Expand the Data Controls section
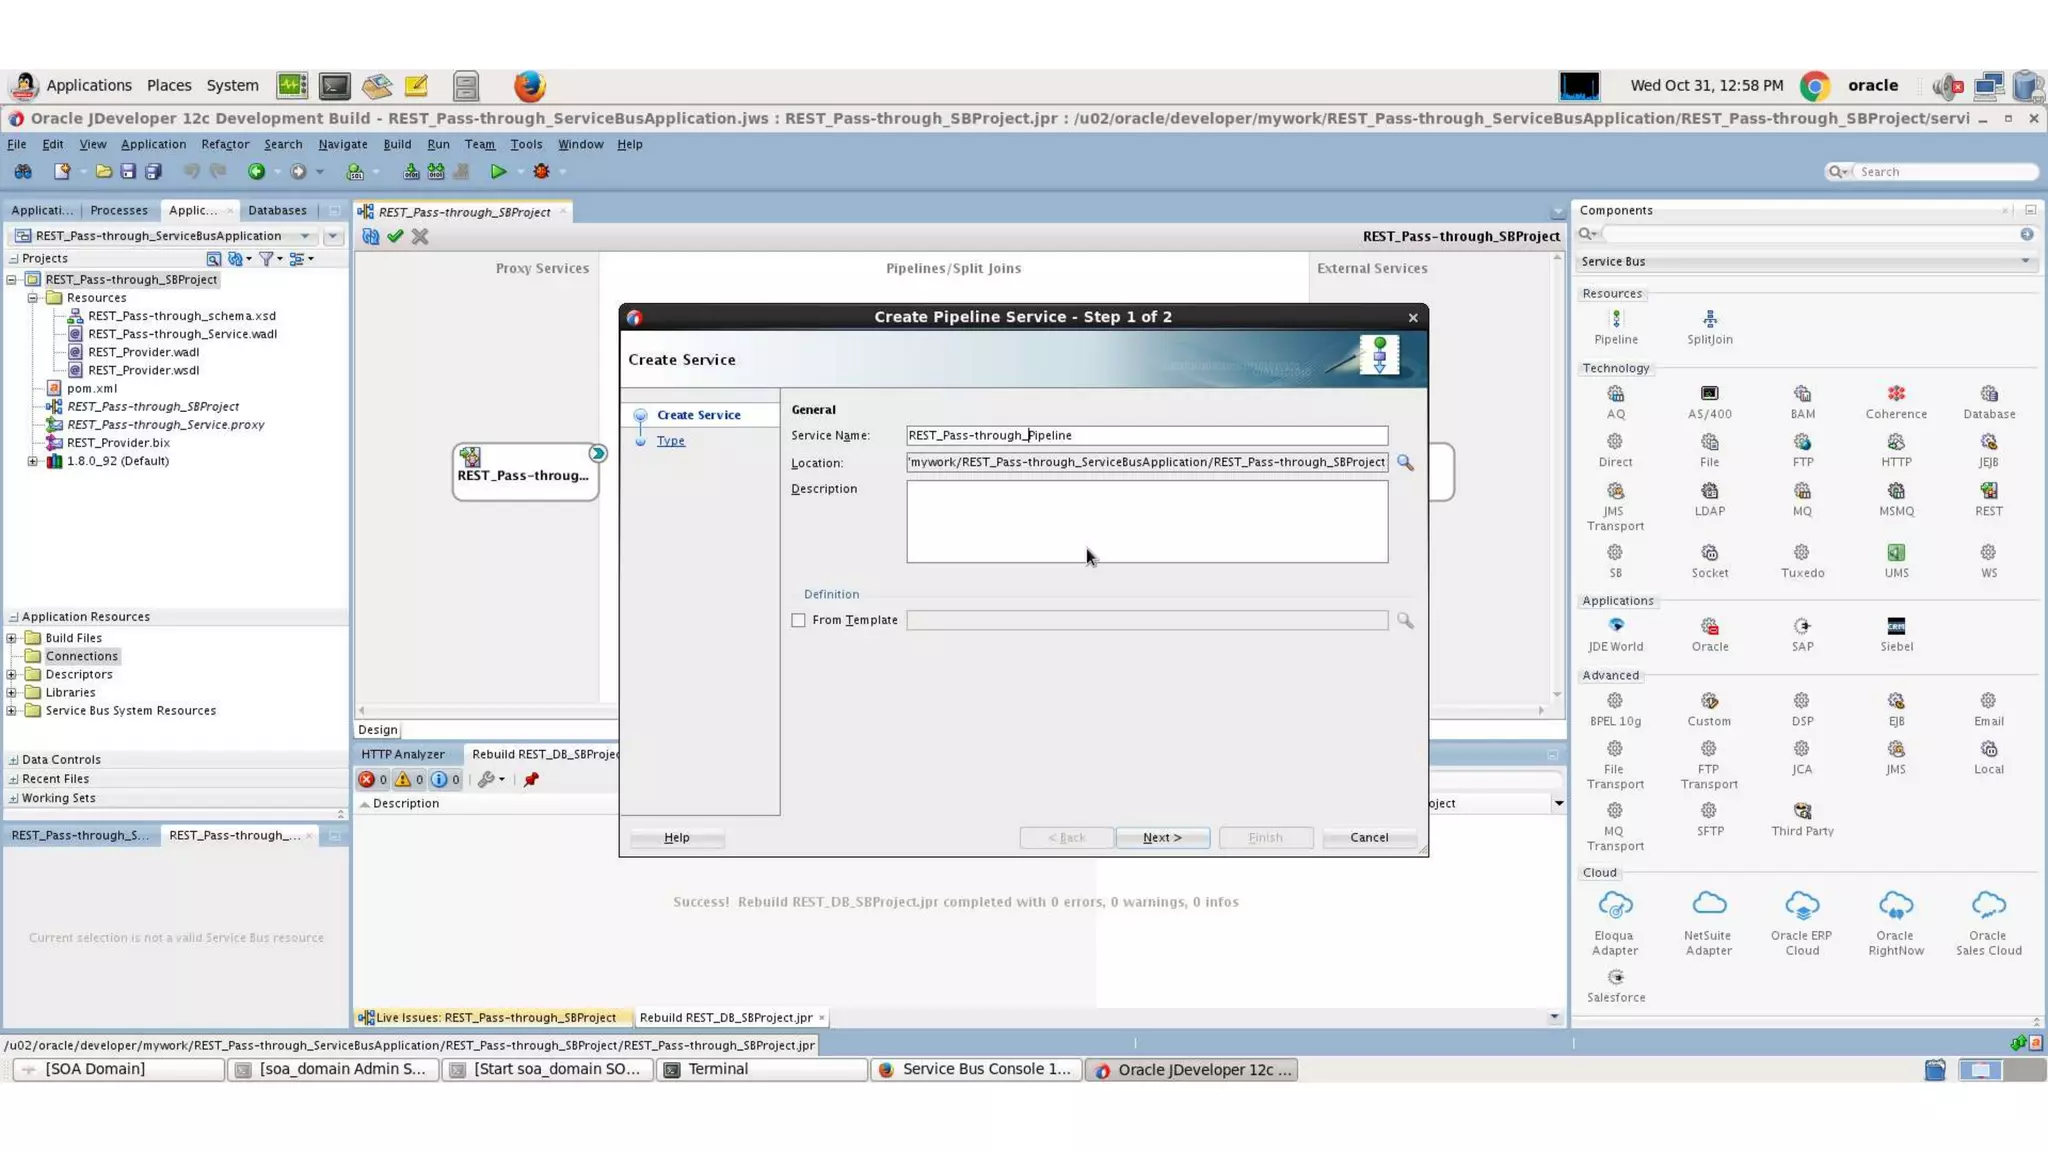 tap(13, 760)
